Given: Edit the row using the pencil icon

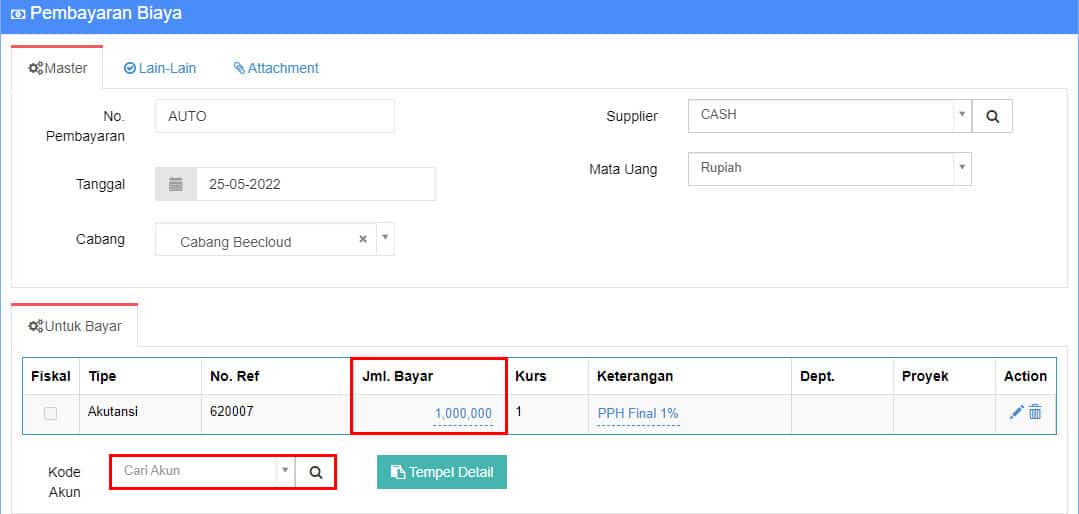Looking at the screenshot, I should [1016, 412].
